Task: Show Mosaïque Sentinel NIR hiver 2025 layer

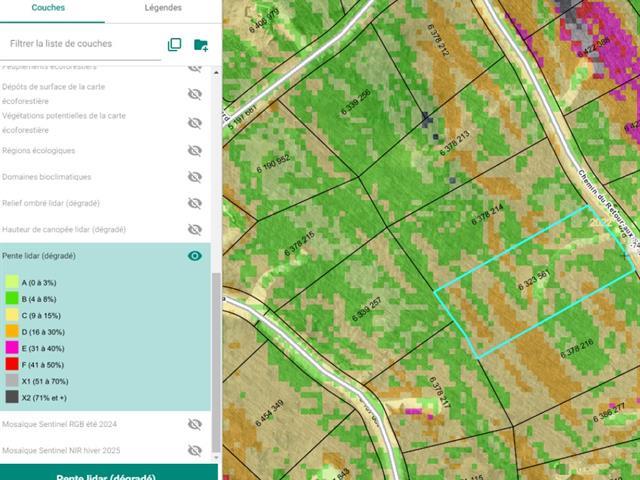Action: [195, 450]
